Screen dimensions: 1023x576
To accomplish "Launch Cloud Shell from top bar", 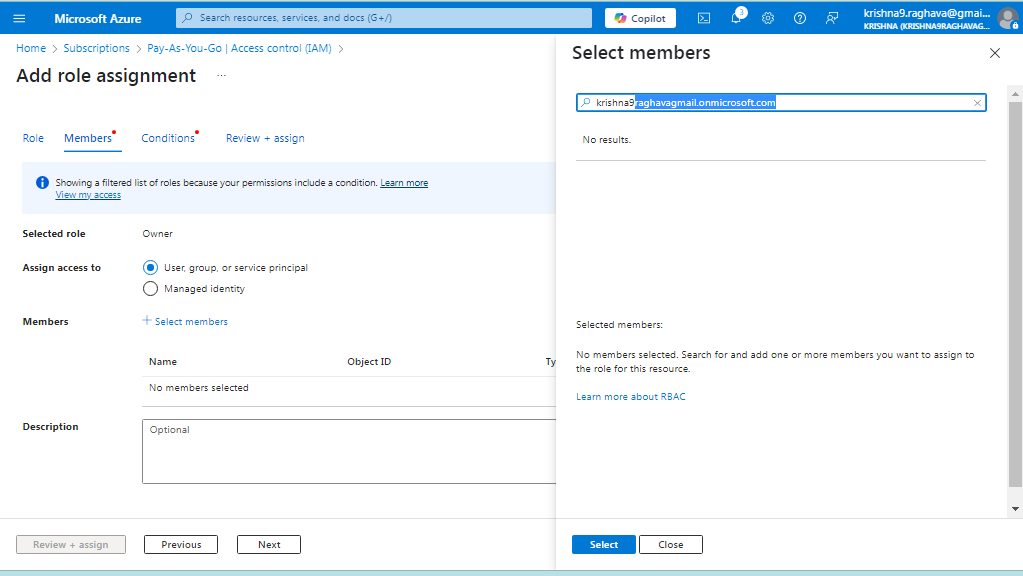I will pos(704,18).
